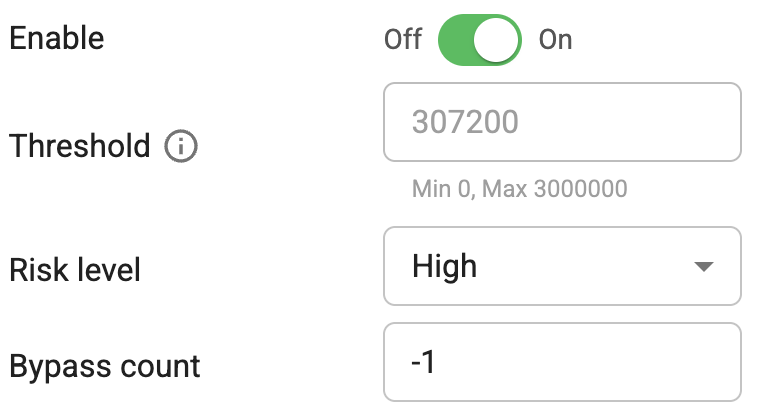Click the Min 0, Max 3000000 hint
This screenshot has width=766, height=412.
[x=519, y=188]
